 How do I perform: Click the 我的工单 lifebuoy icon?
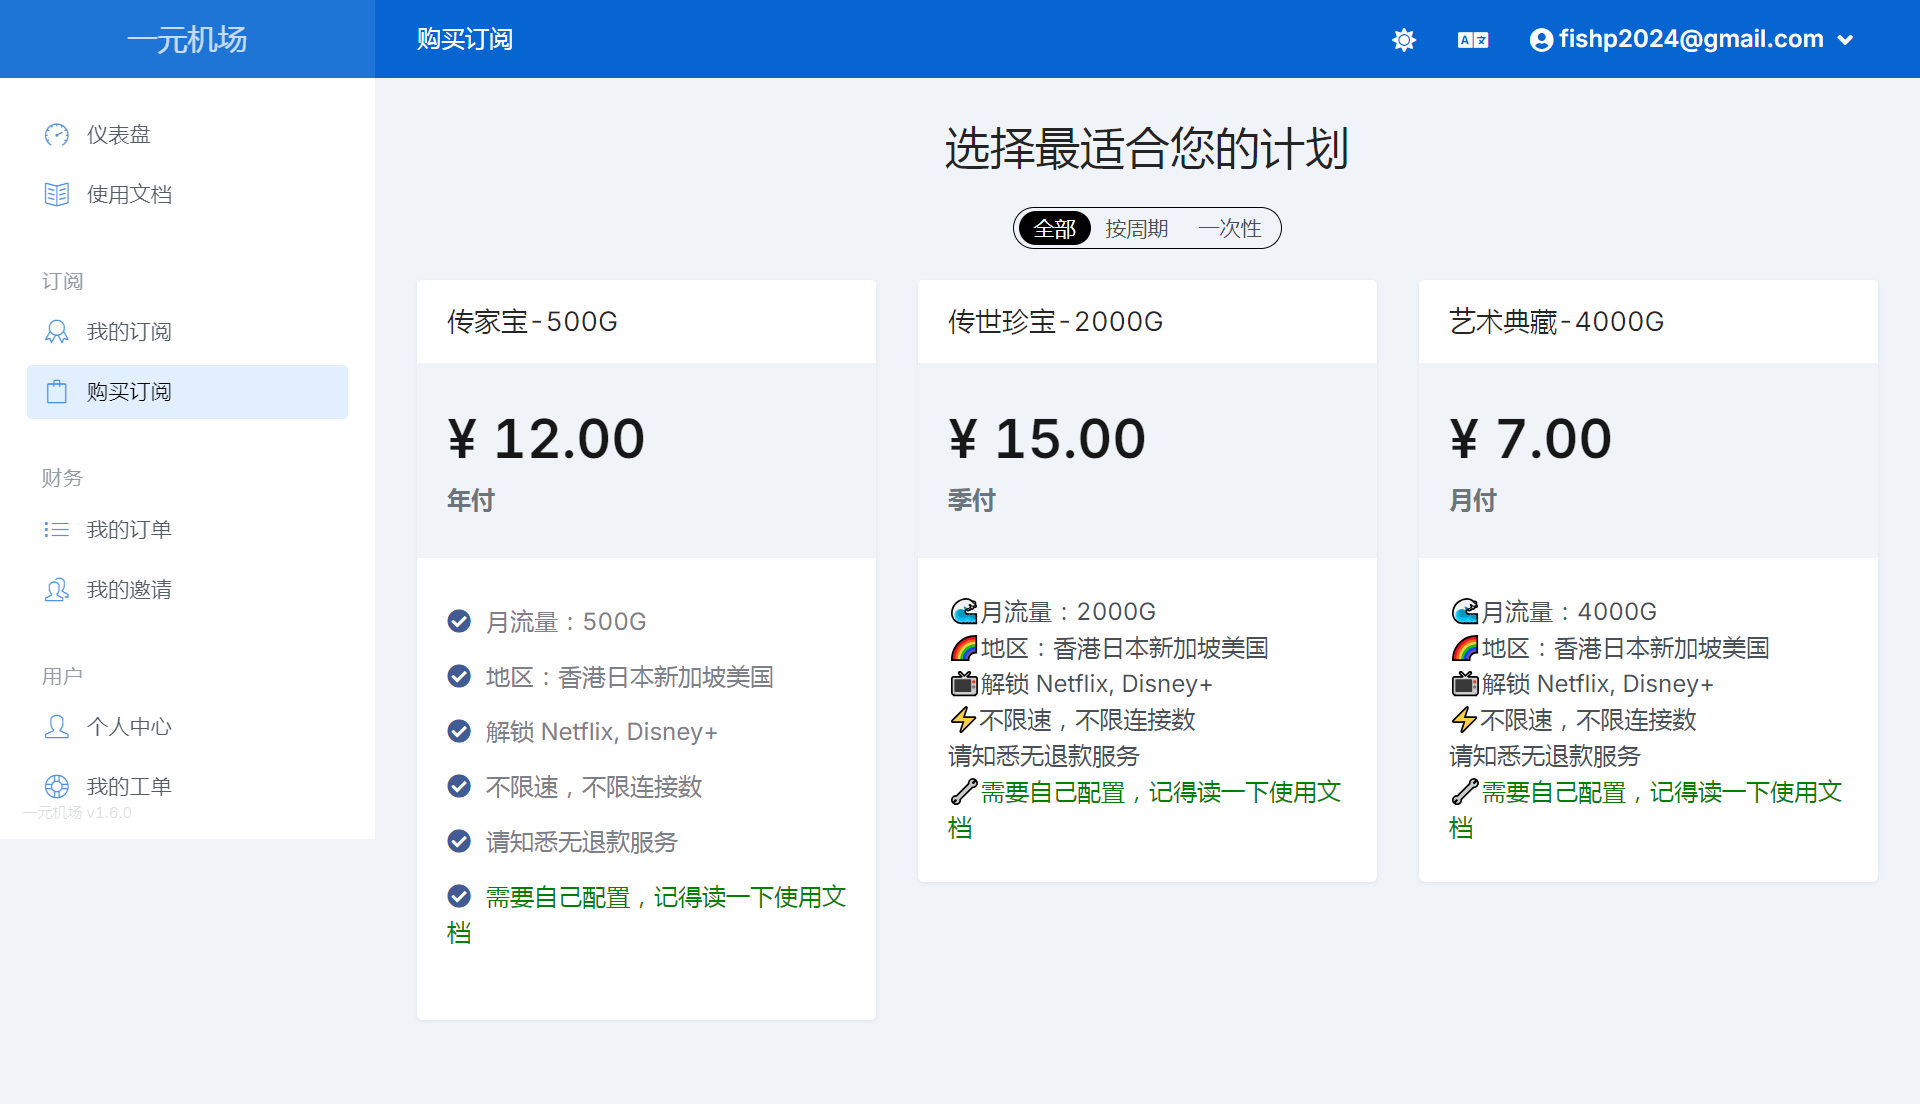[x=57, y=787]
